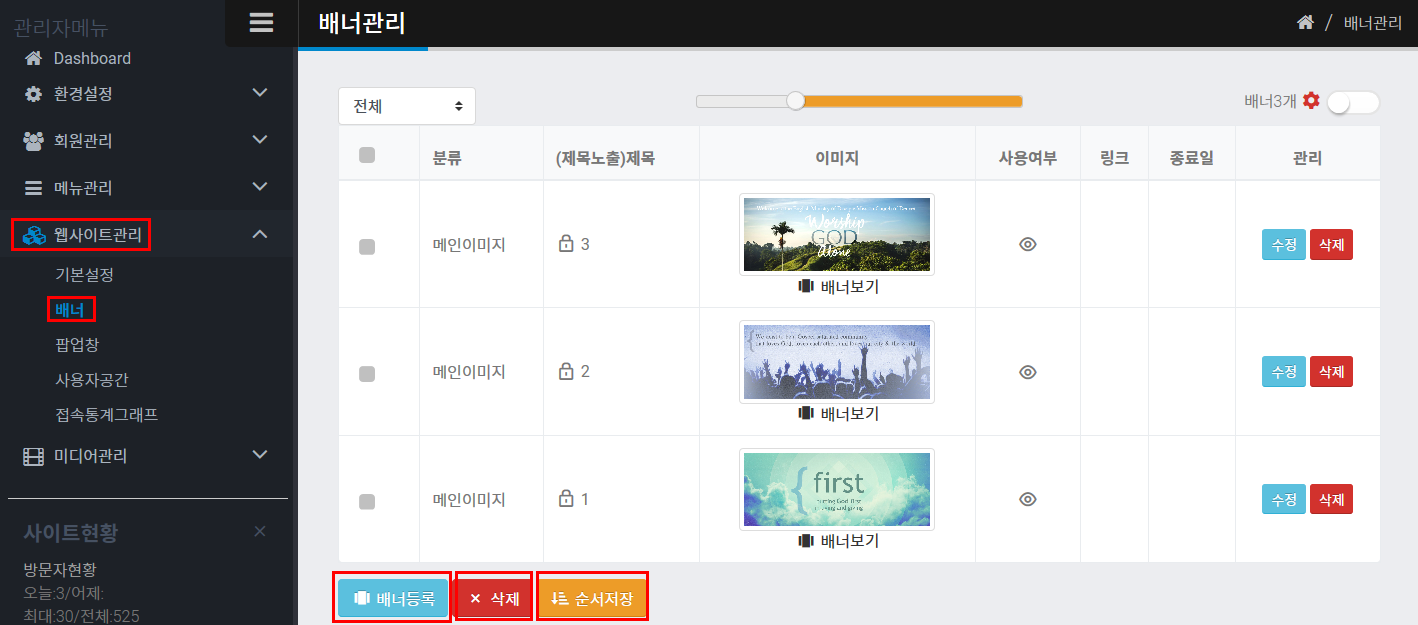Click the image size slider handle
Viewport: 1418px width, 625px height.
click(x=795, y=101)
